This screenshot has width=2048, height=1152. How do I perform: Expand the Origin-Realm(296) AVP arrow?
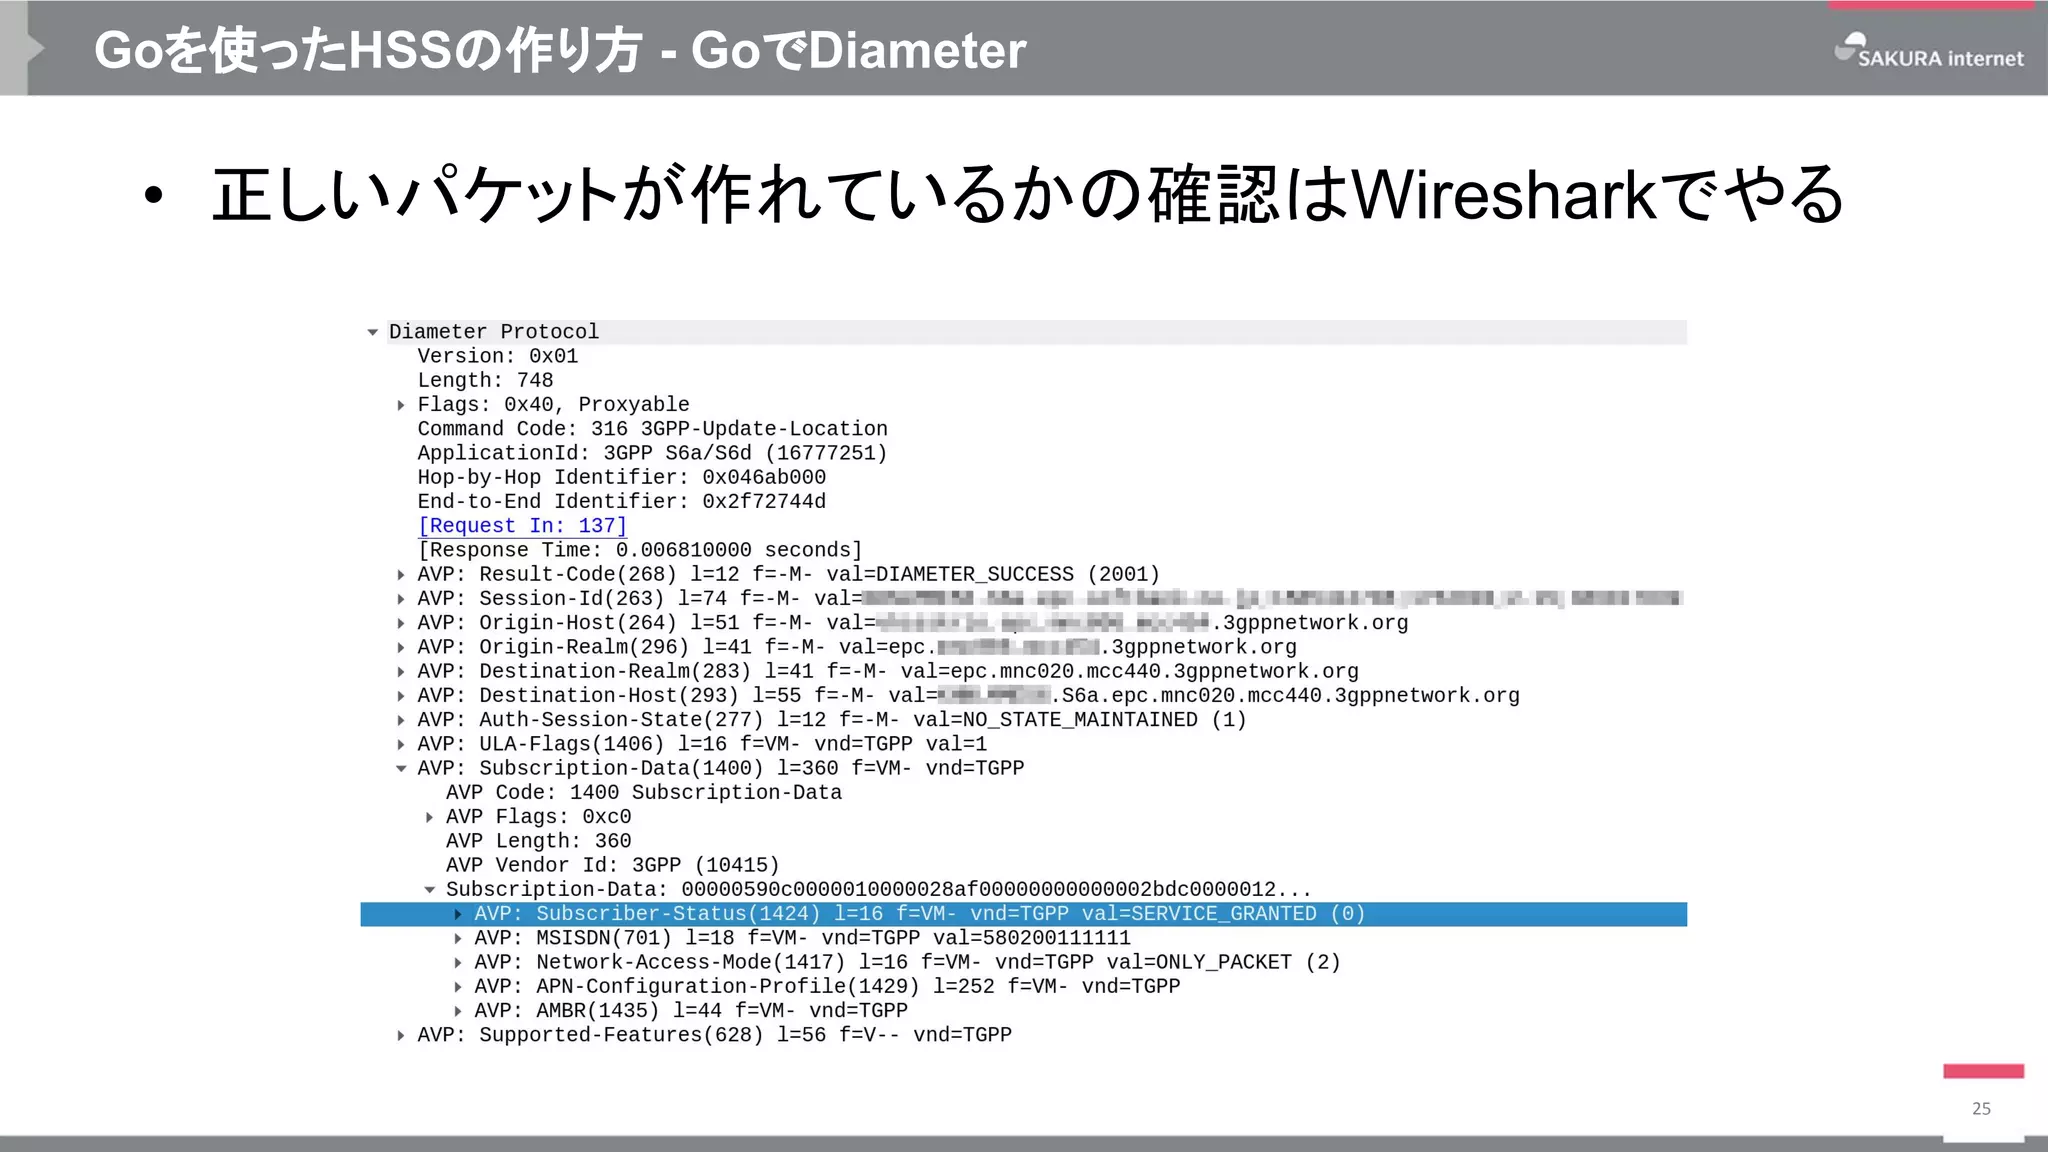tap(401, 648)
